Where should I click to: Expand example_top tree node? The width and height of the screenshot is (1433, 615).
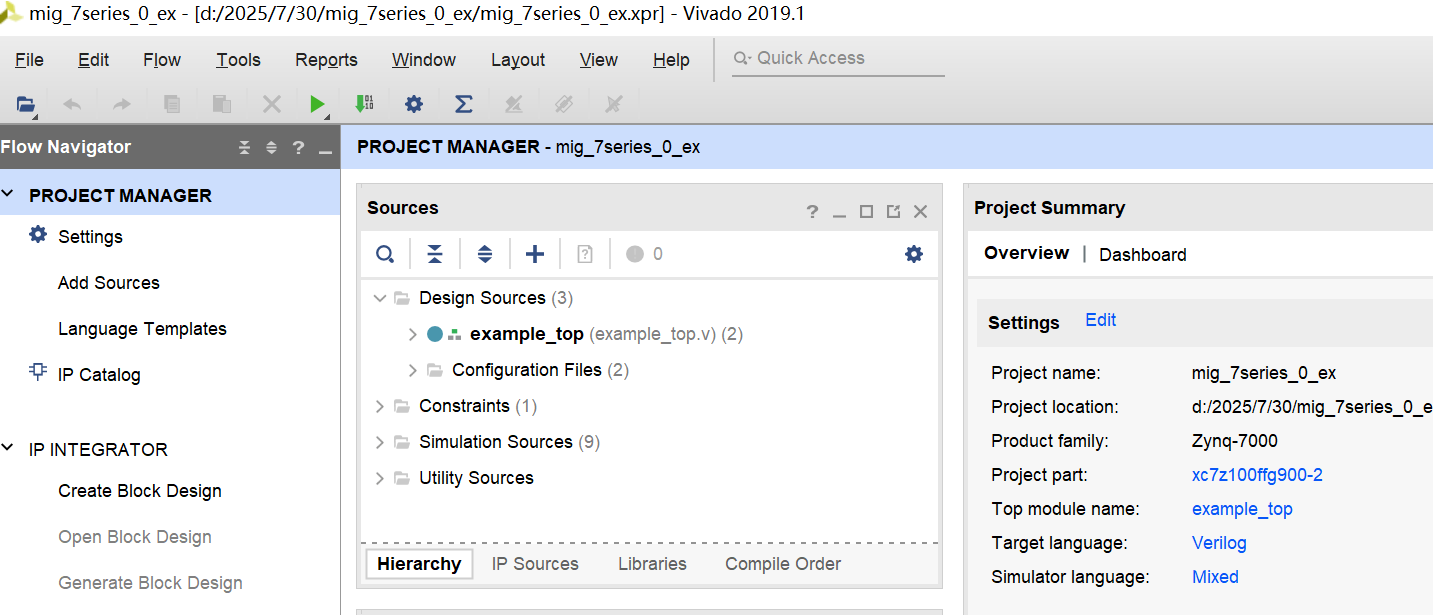[x=412, y=334]
